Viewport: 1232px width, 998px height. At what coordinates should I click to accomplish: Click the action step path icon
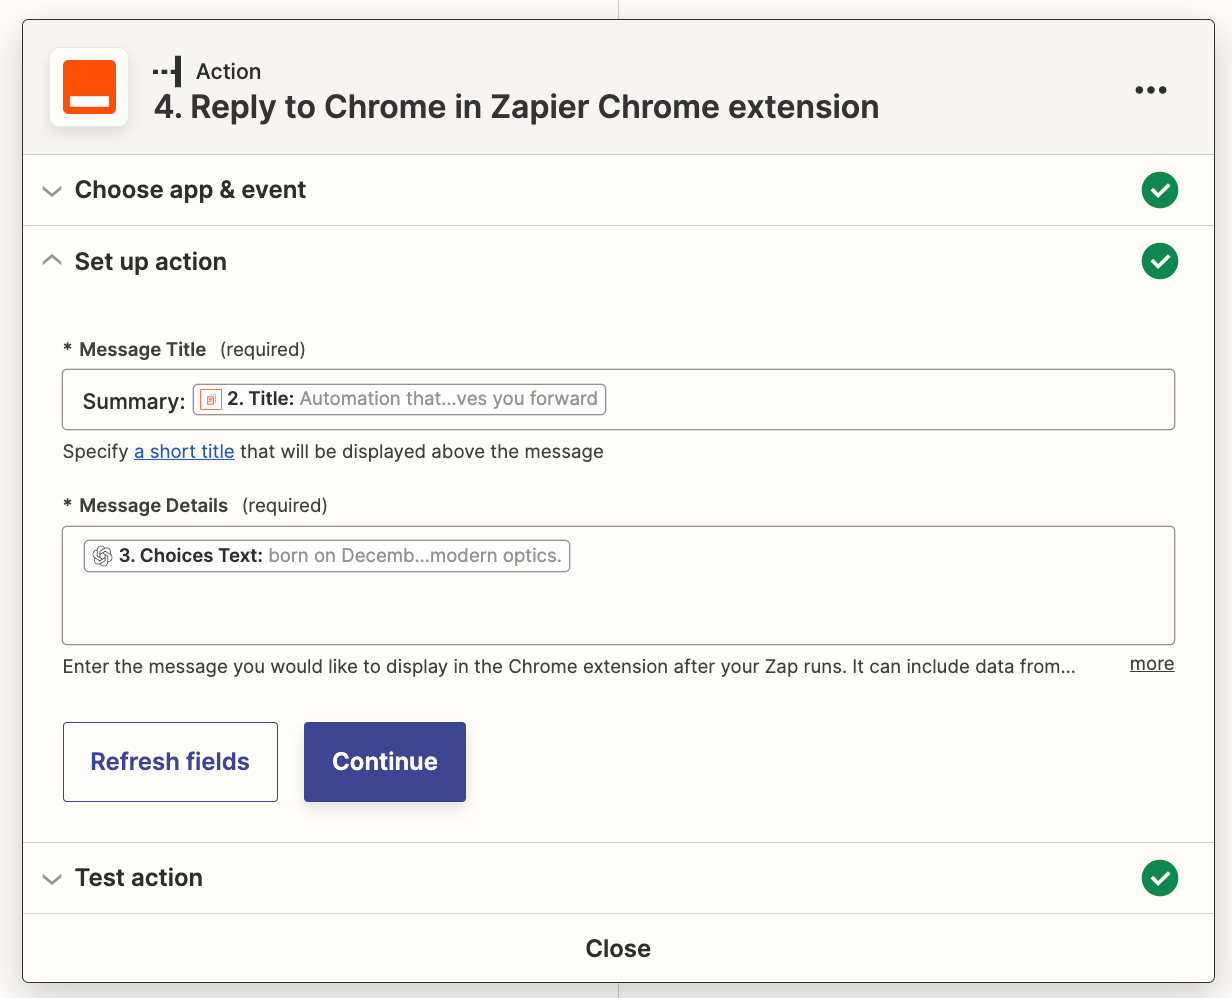click(167, 72)
